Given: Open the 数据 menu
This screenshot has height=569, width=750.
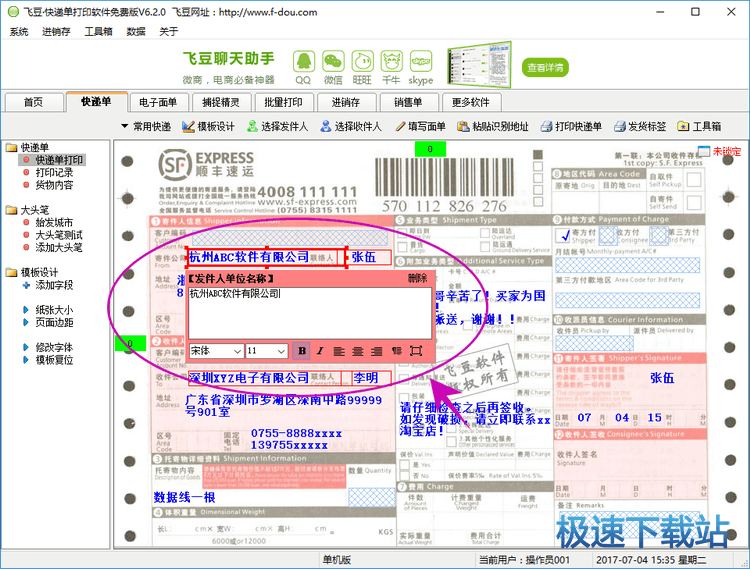Looking at the screenshot, I should click(x=135, y=32).
